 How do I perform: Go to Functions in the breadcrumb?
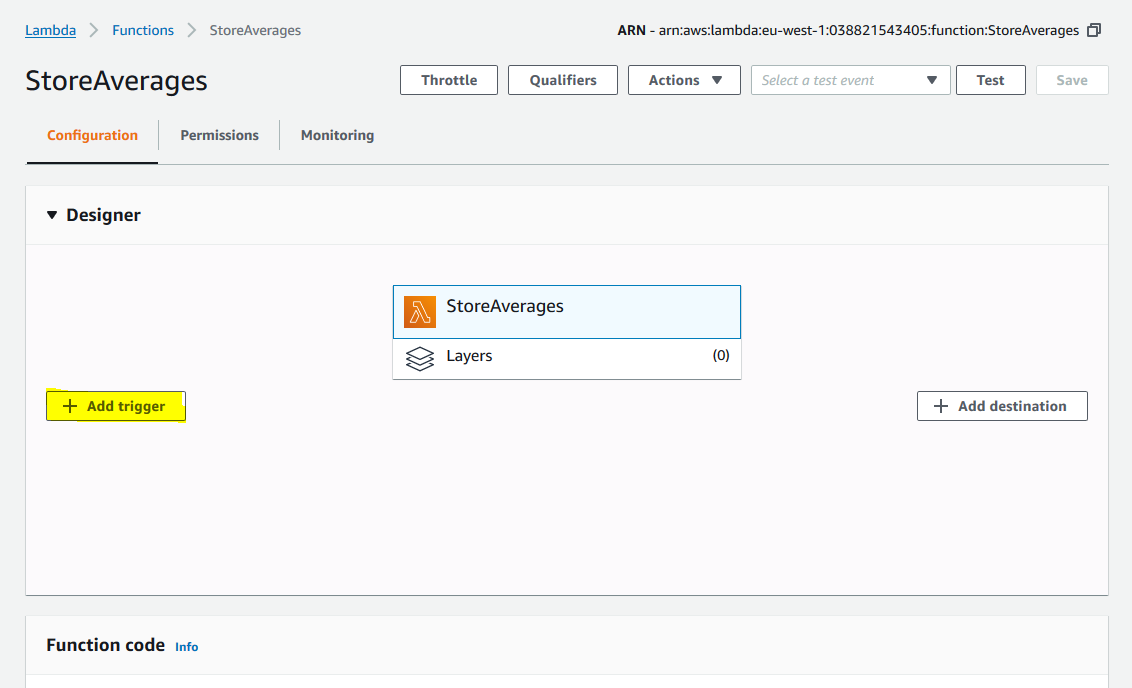pyautogui.click(x=143, y=30)
